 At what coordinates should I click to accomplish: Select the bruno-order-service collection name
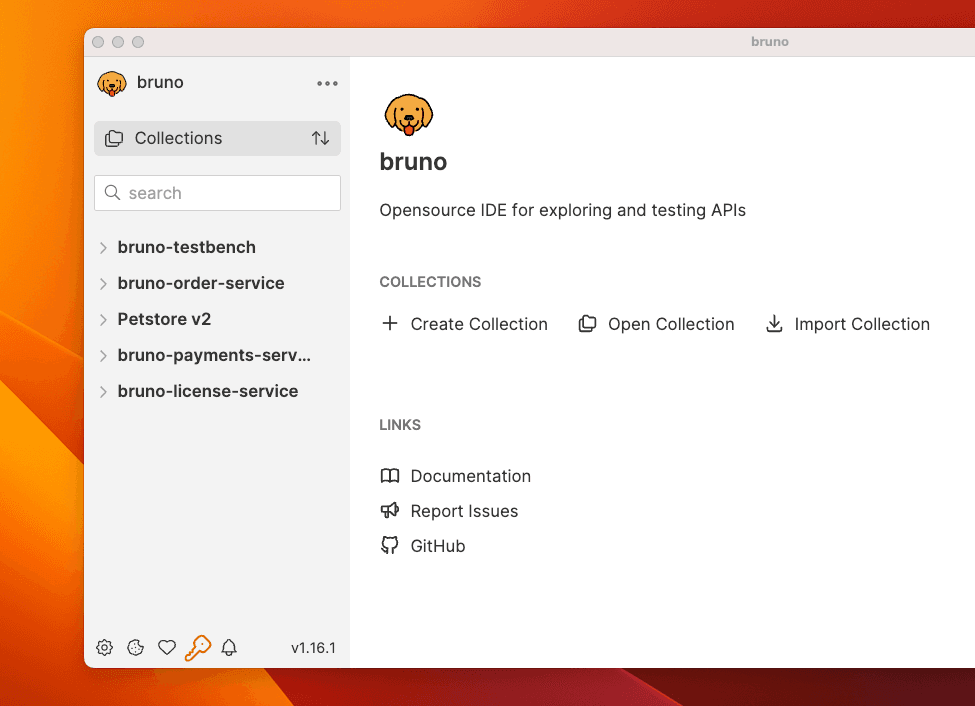click(x=201, y=283)
